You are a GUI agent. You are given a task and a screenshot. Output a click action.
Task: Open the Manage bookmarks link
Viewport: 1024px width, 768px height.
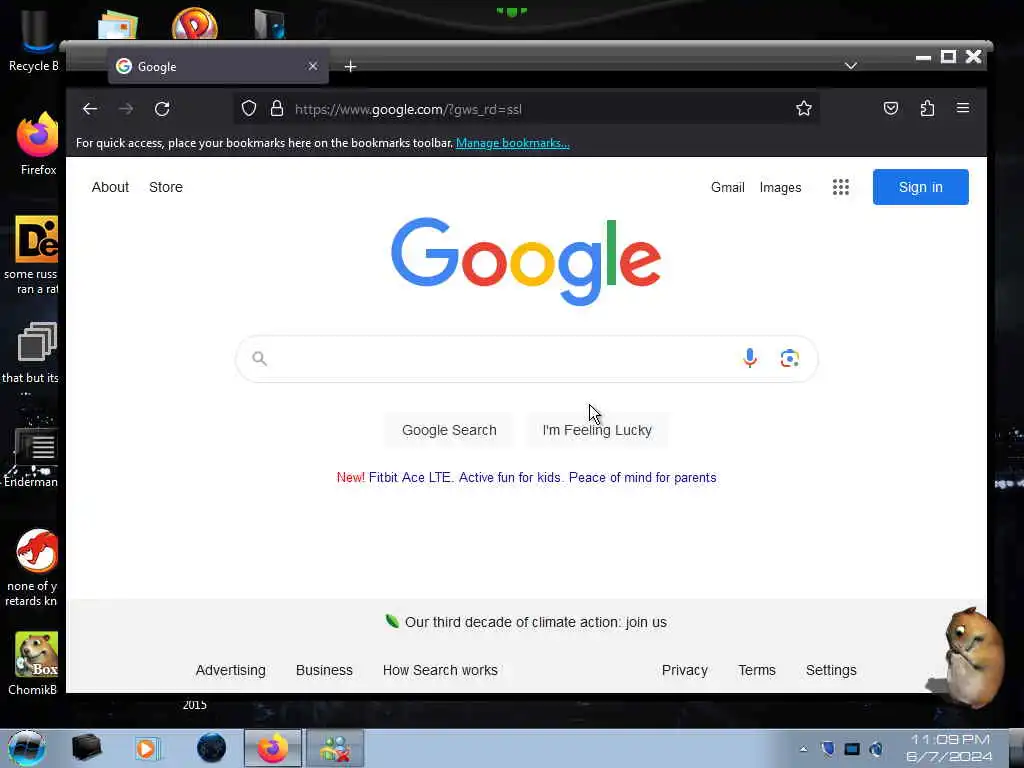pyautogui.click(x=513, y=143)
